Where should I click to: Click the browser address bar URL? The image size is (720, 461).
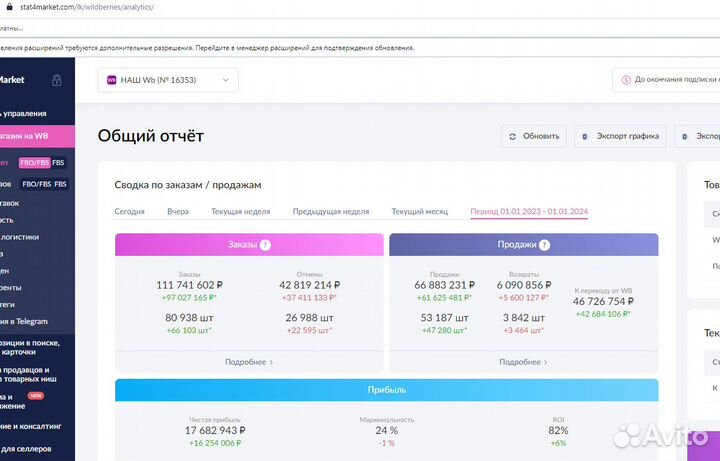tap(90, 7)
